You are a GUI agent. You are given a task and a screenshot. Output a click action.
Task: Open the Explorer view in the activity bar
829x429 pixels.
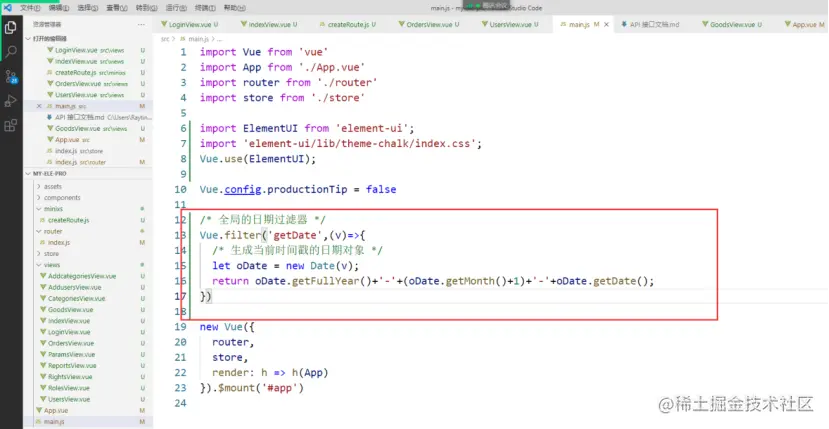pyautogui.click(x=11, y=27)
